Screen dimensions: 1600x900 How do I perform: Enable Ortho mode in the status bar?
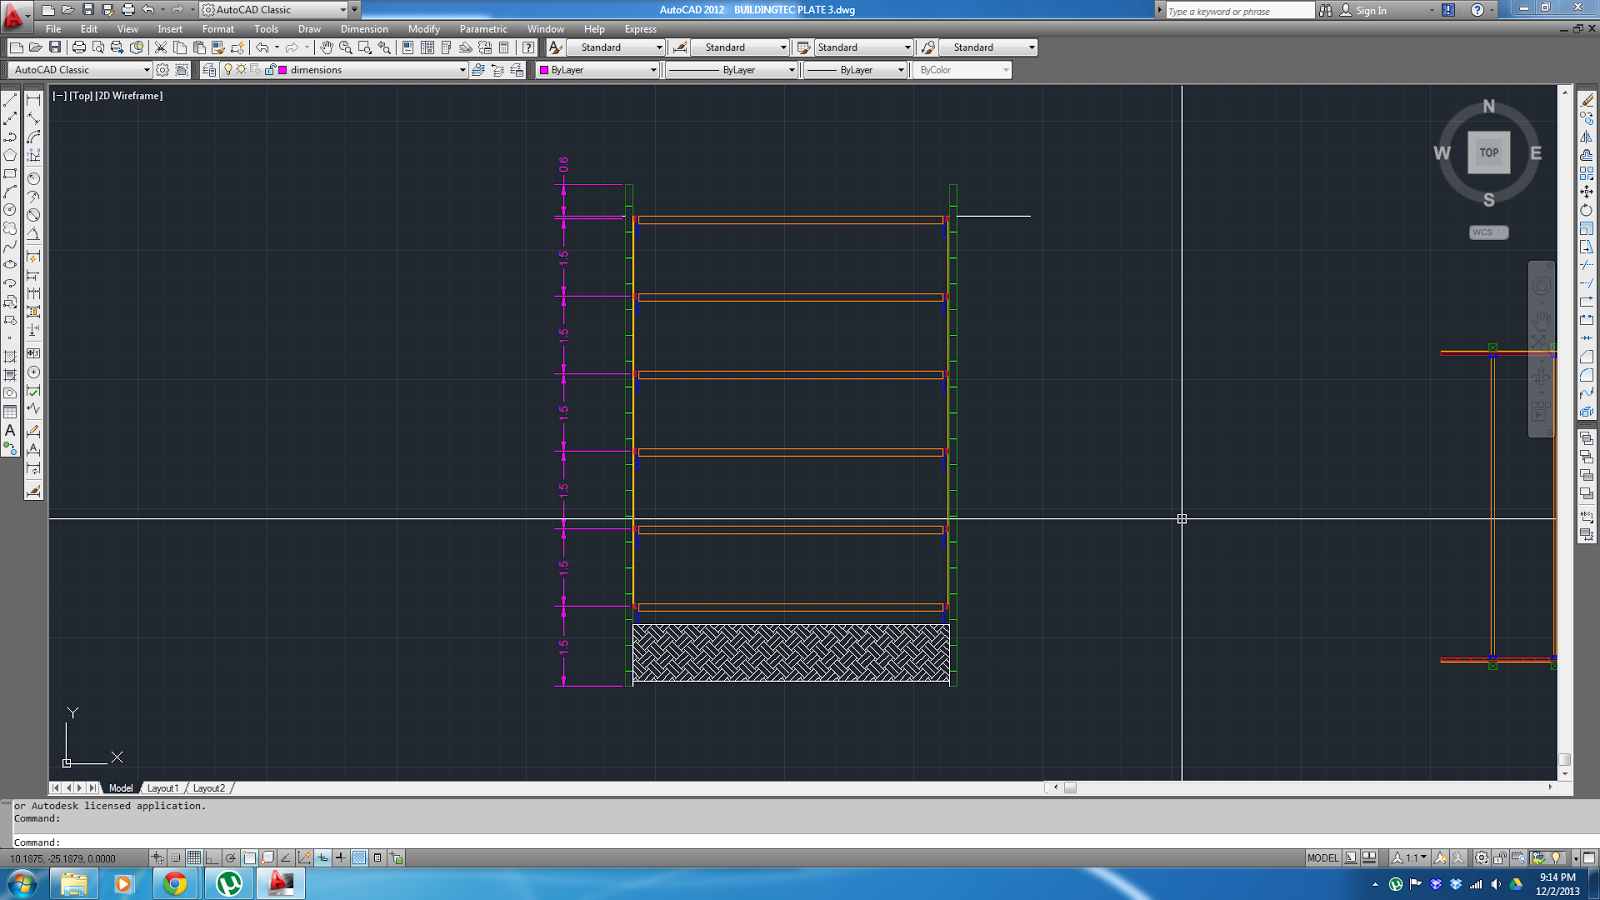tap(213, 857)
